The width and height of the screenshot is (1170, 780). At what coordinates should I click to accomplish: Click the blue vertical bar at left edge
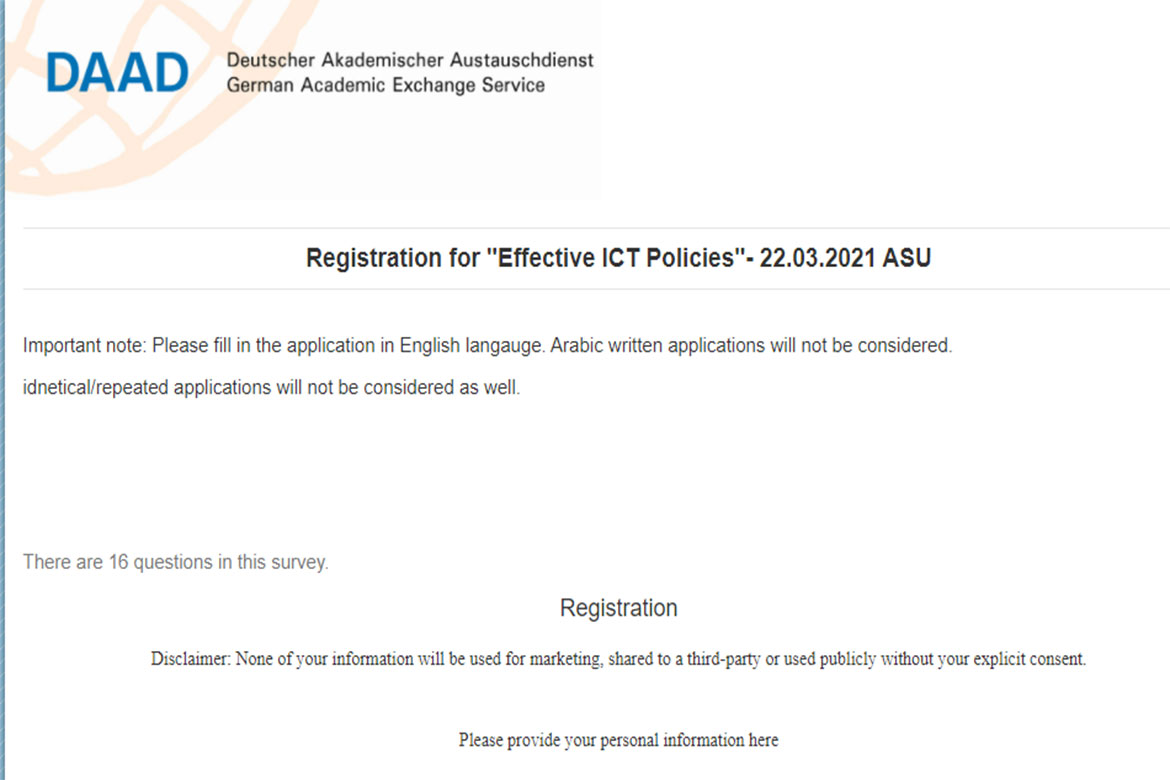(x=2, y=400)
